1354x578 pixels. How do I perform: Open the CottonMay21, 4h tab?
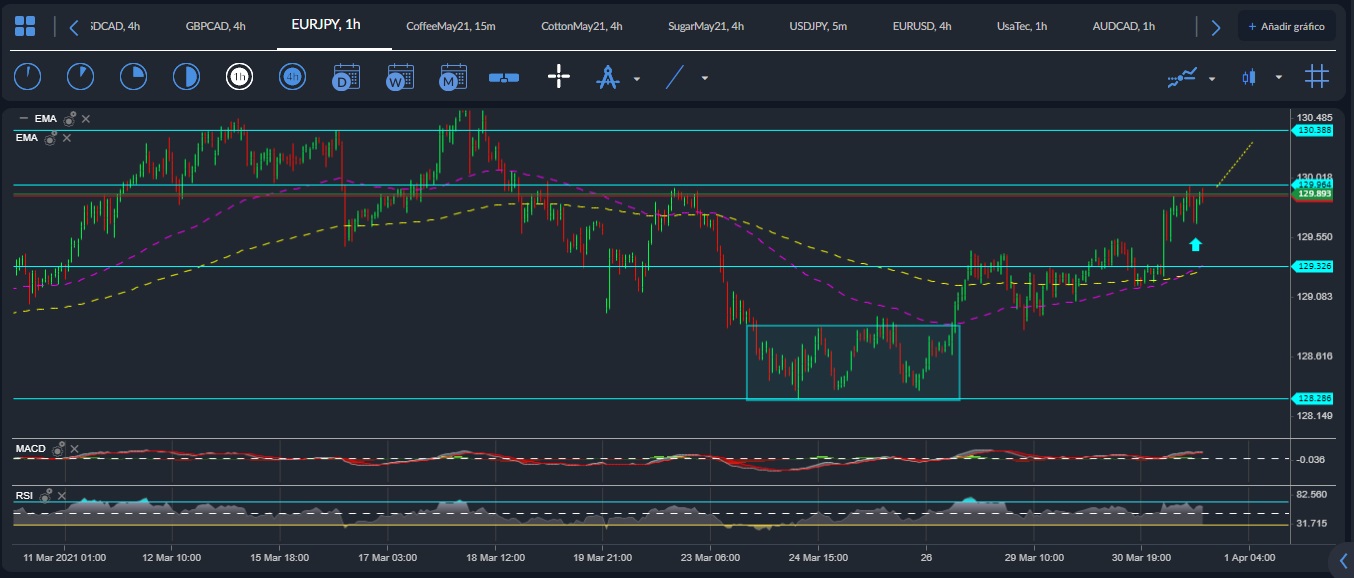582,27
